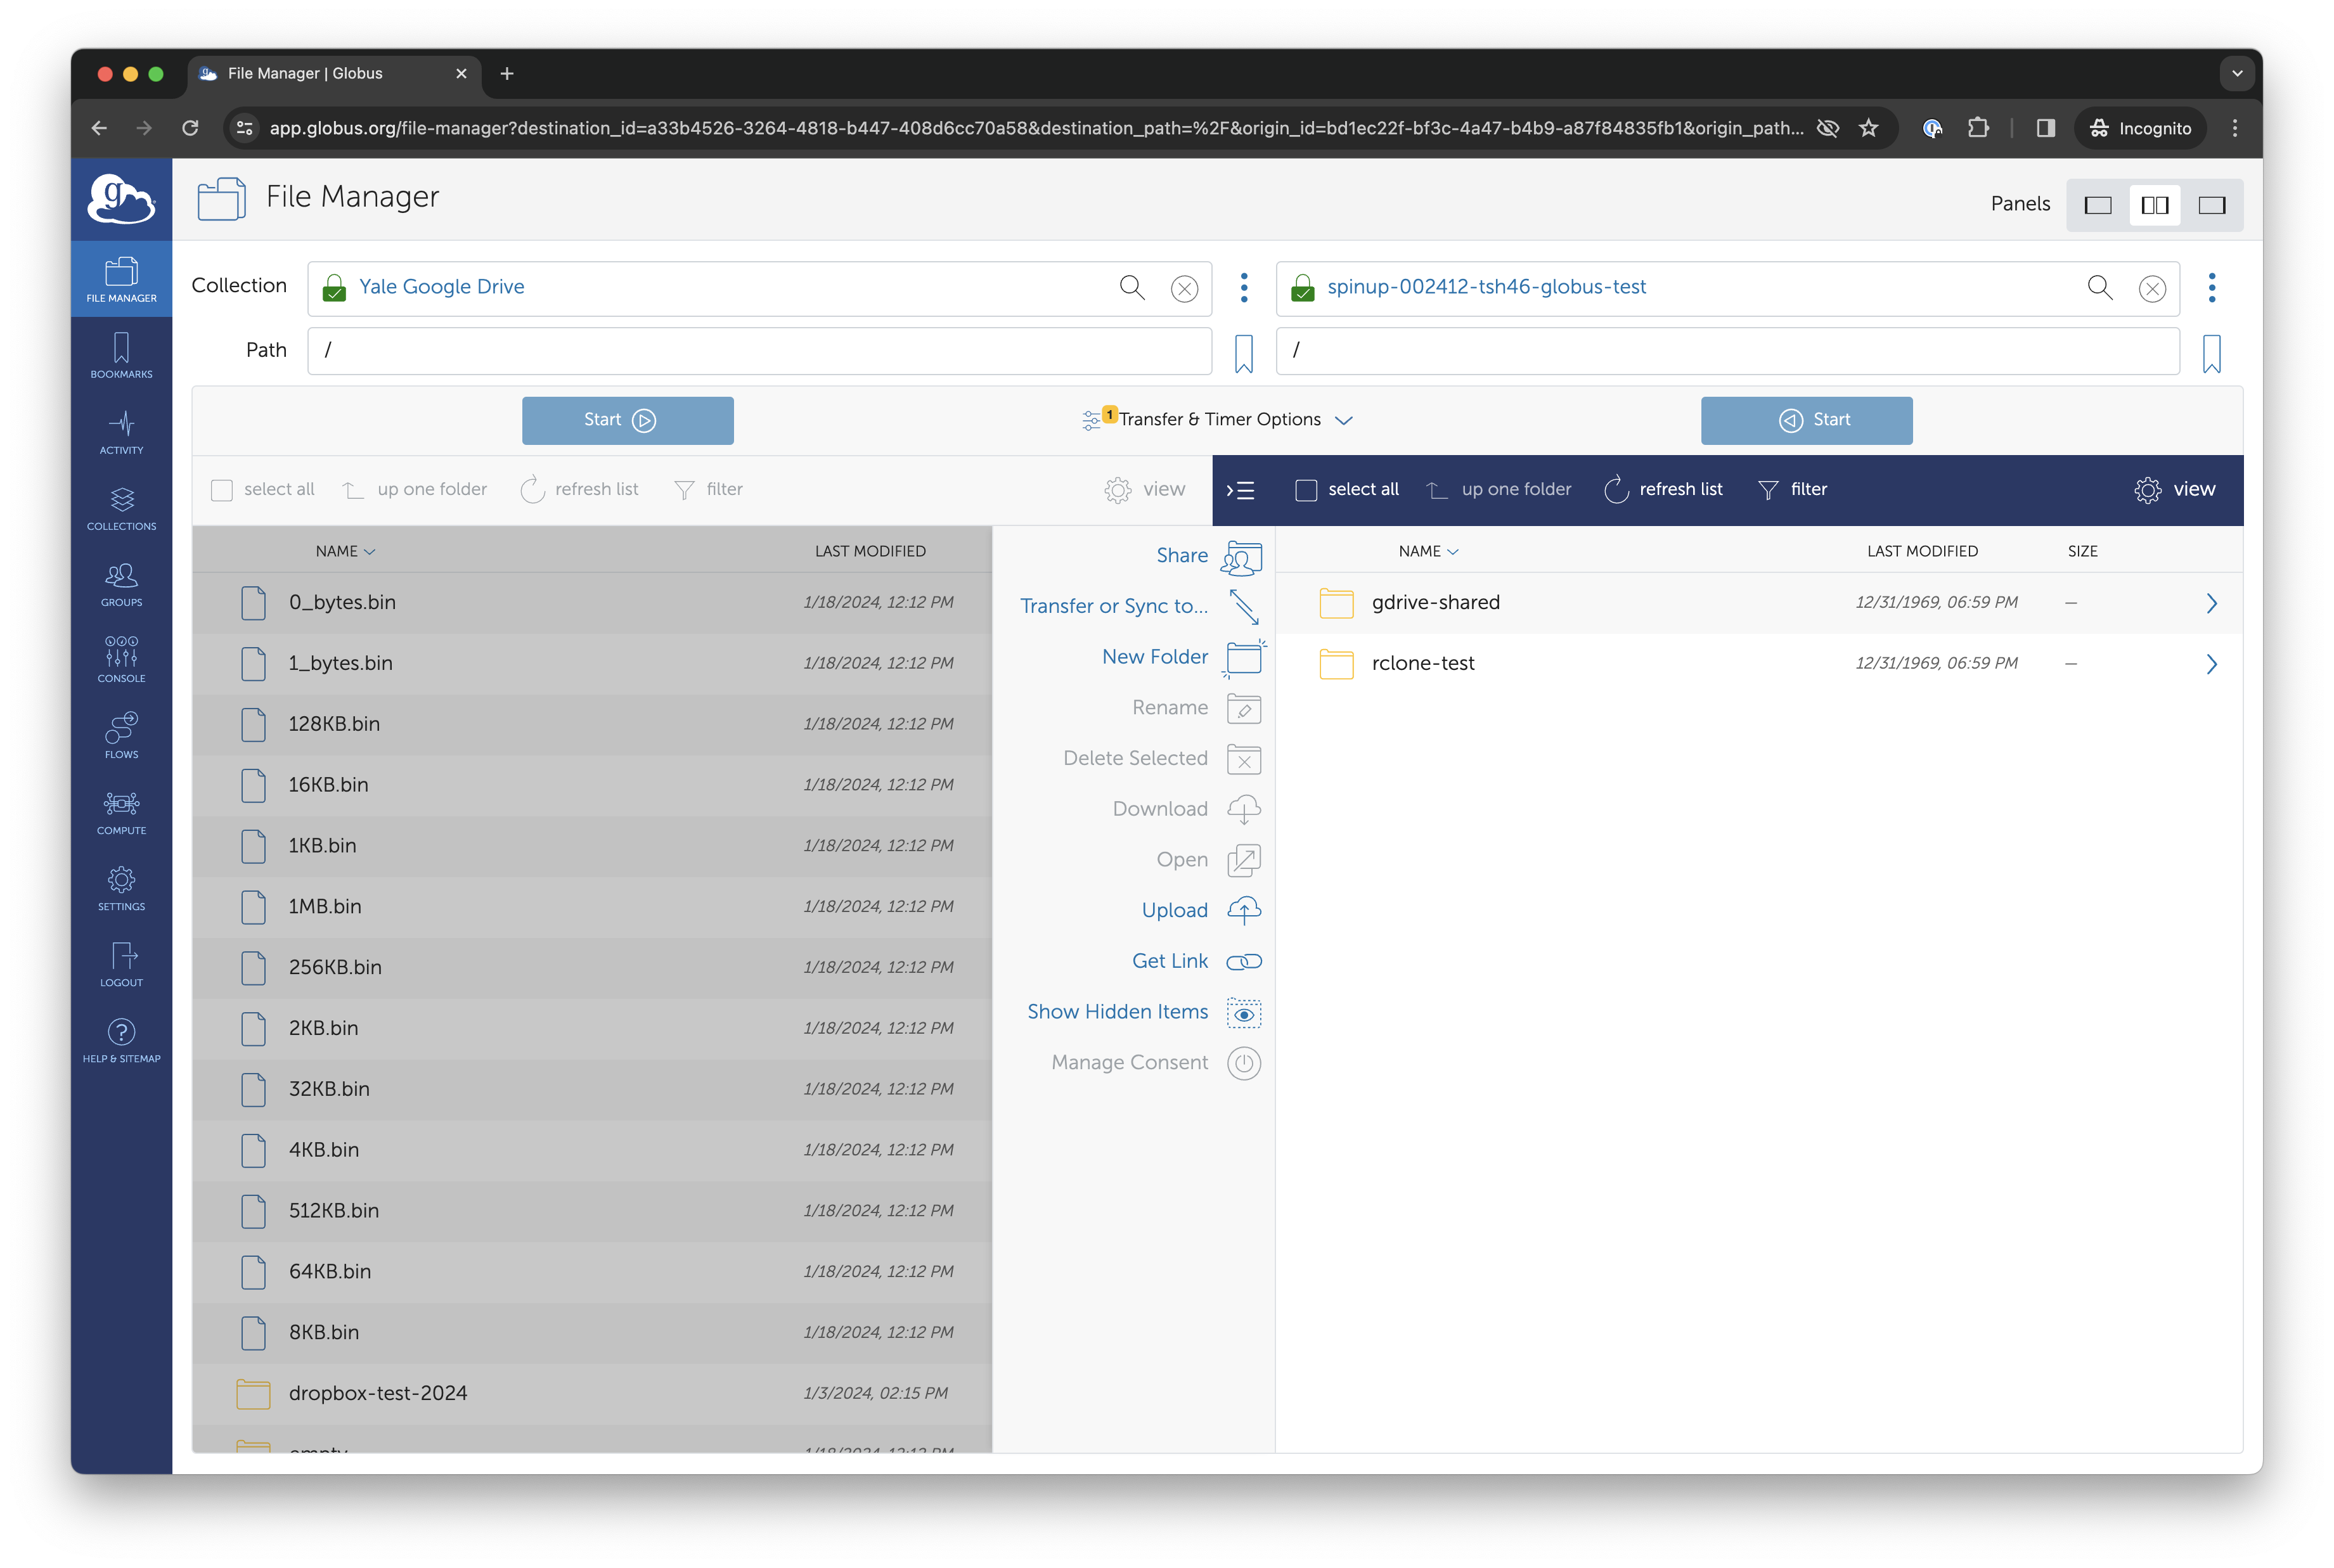Viewport: 2334px width, 1568px height.
Task: Open gdrive-shared folder via its chevron
Action: tap(2211, 604)
